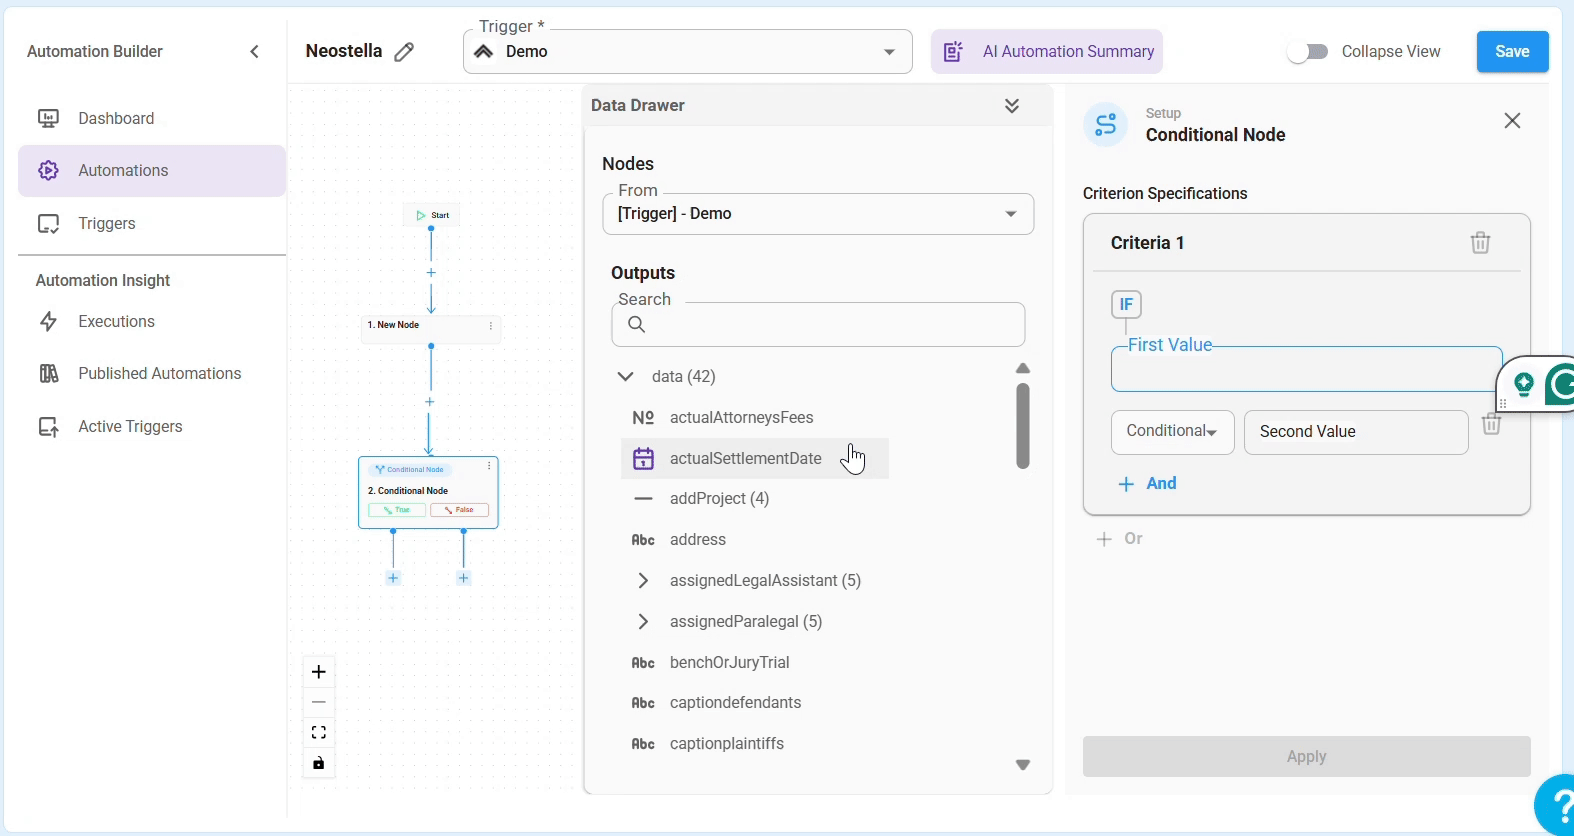This screenshot has height=836, width=1574.
Task: Add step under the True branch
Action: tap(393, 578)
